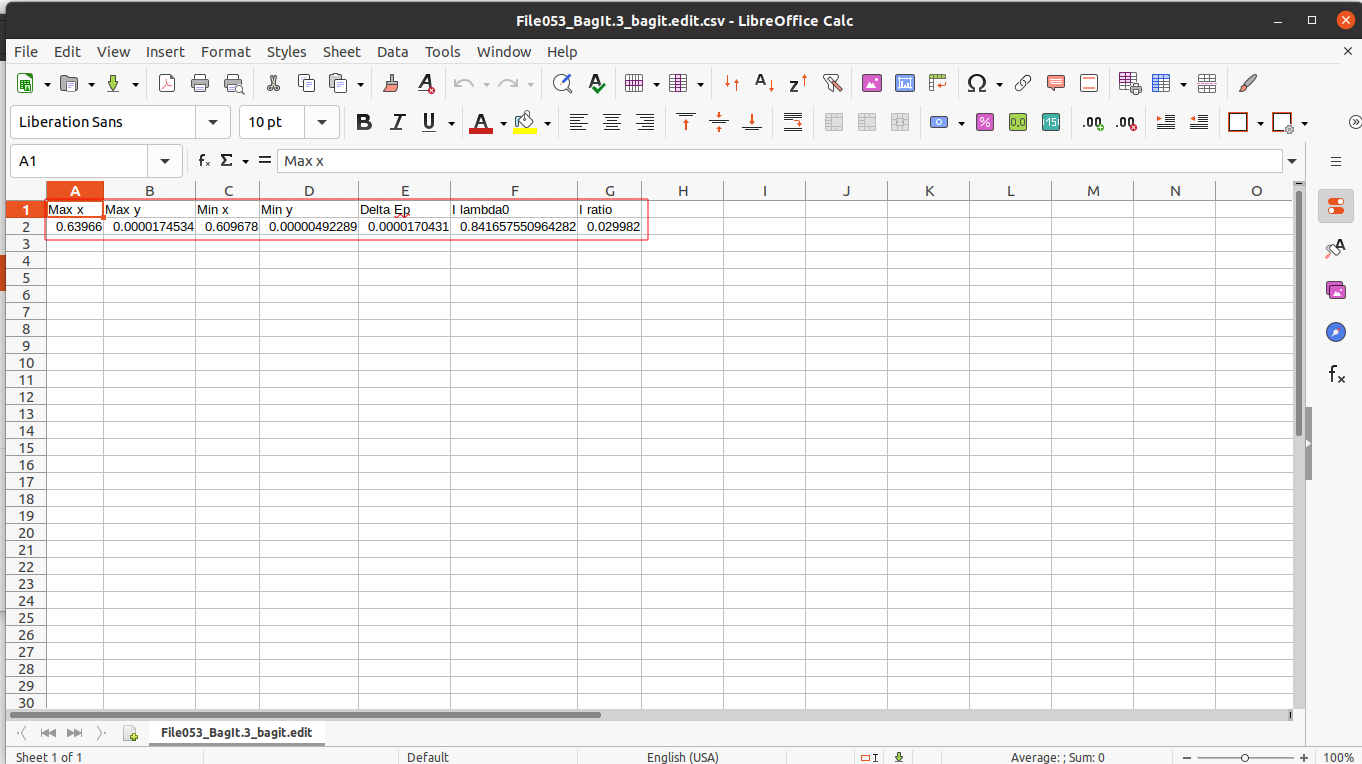This screenshot has width=1362, height=764.
Task: Format cell as percent
Action: [x=985, y=122]
